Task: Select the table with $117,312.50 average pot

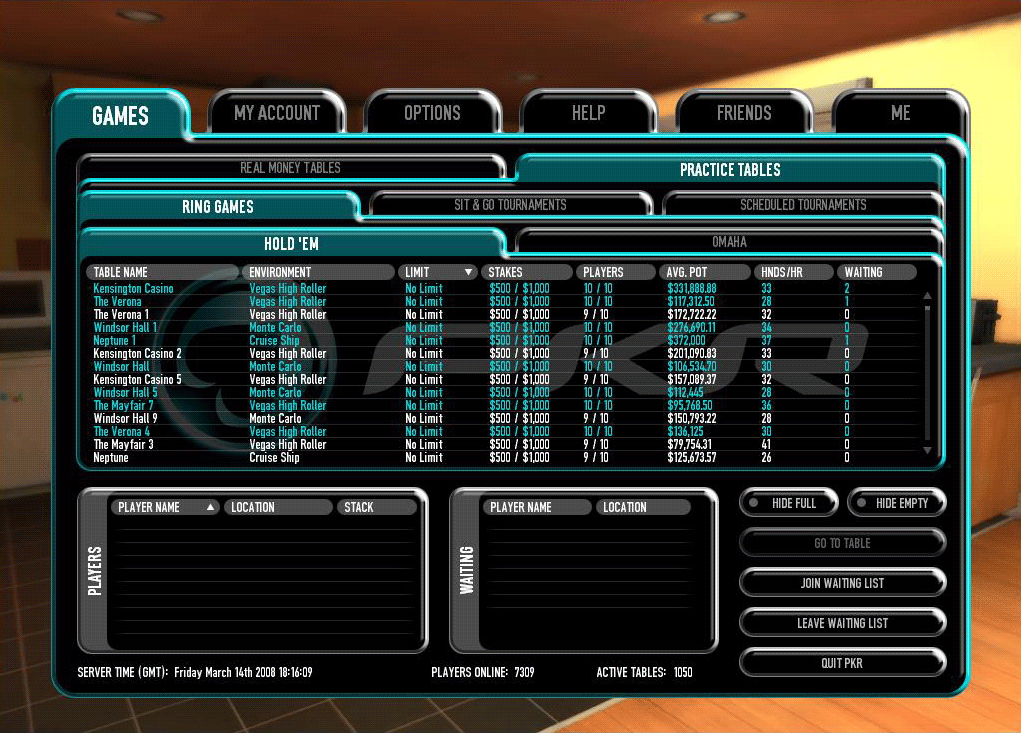Action: (x=501, y=301)
